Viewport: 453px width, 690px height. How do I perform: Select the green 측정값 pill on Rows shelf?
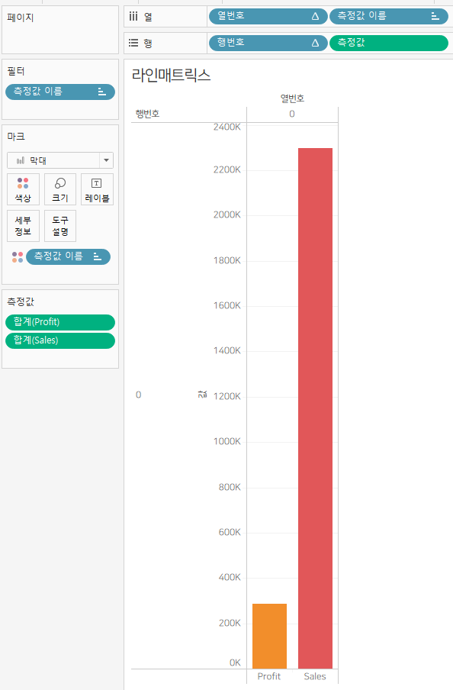tap(389, 43)
